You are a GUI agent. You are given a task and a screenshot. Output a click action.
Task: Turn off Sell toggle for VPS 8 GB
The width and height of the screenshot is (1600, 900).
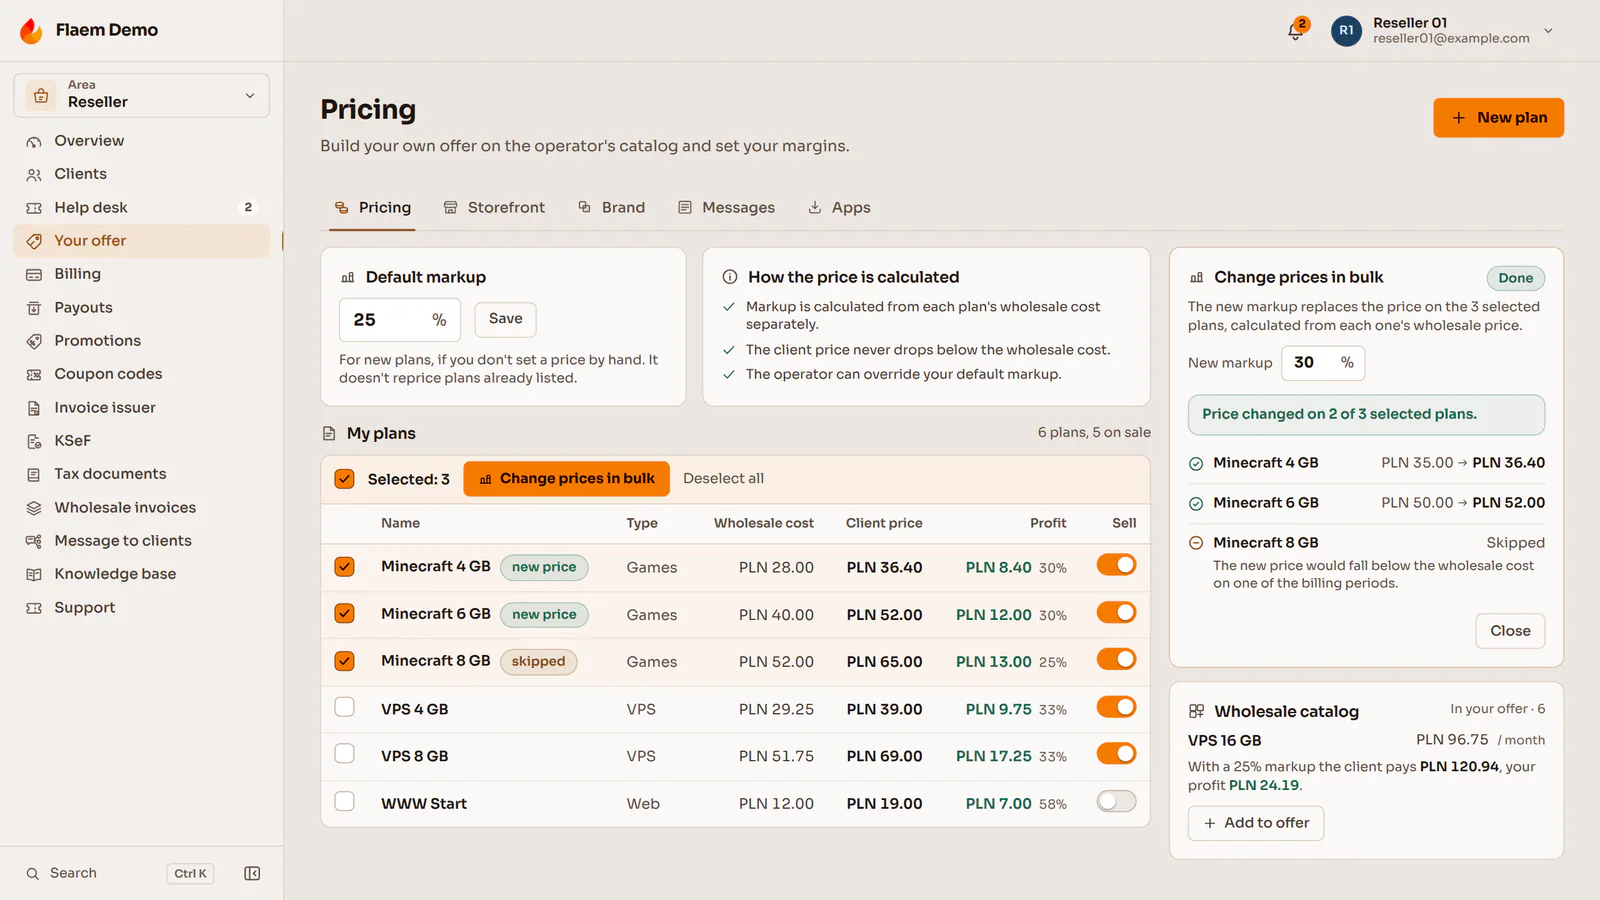pyautogui.click(x=1116, y=754)
